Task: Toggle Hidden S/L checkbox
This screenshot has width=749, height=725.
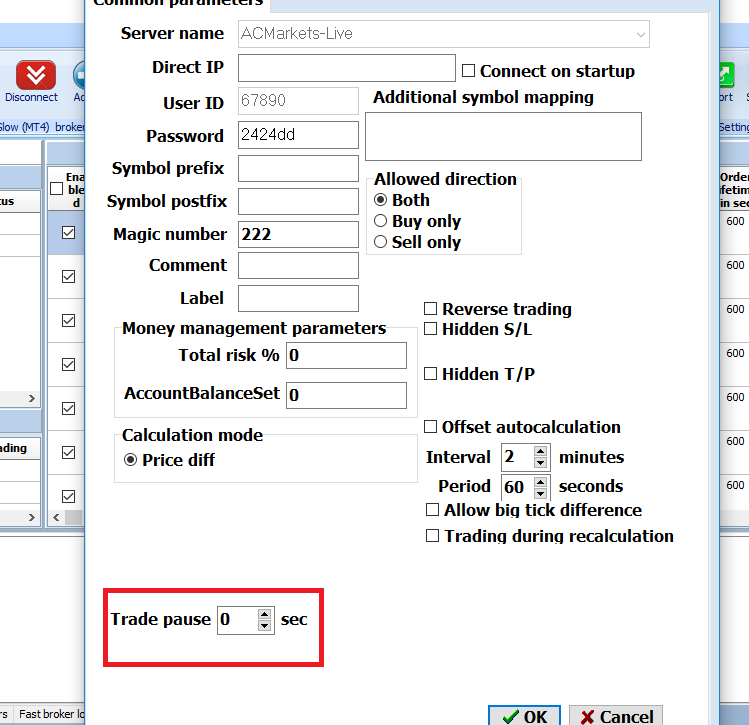Action: (x=430, y=329)
